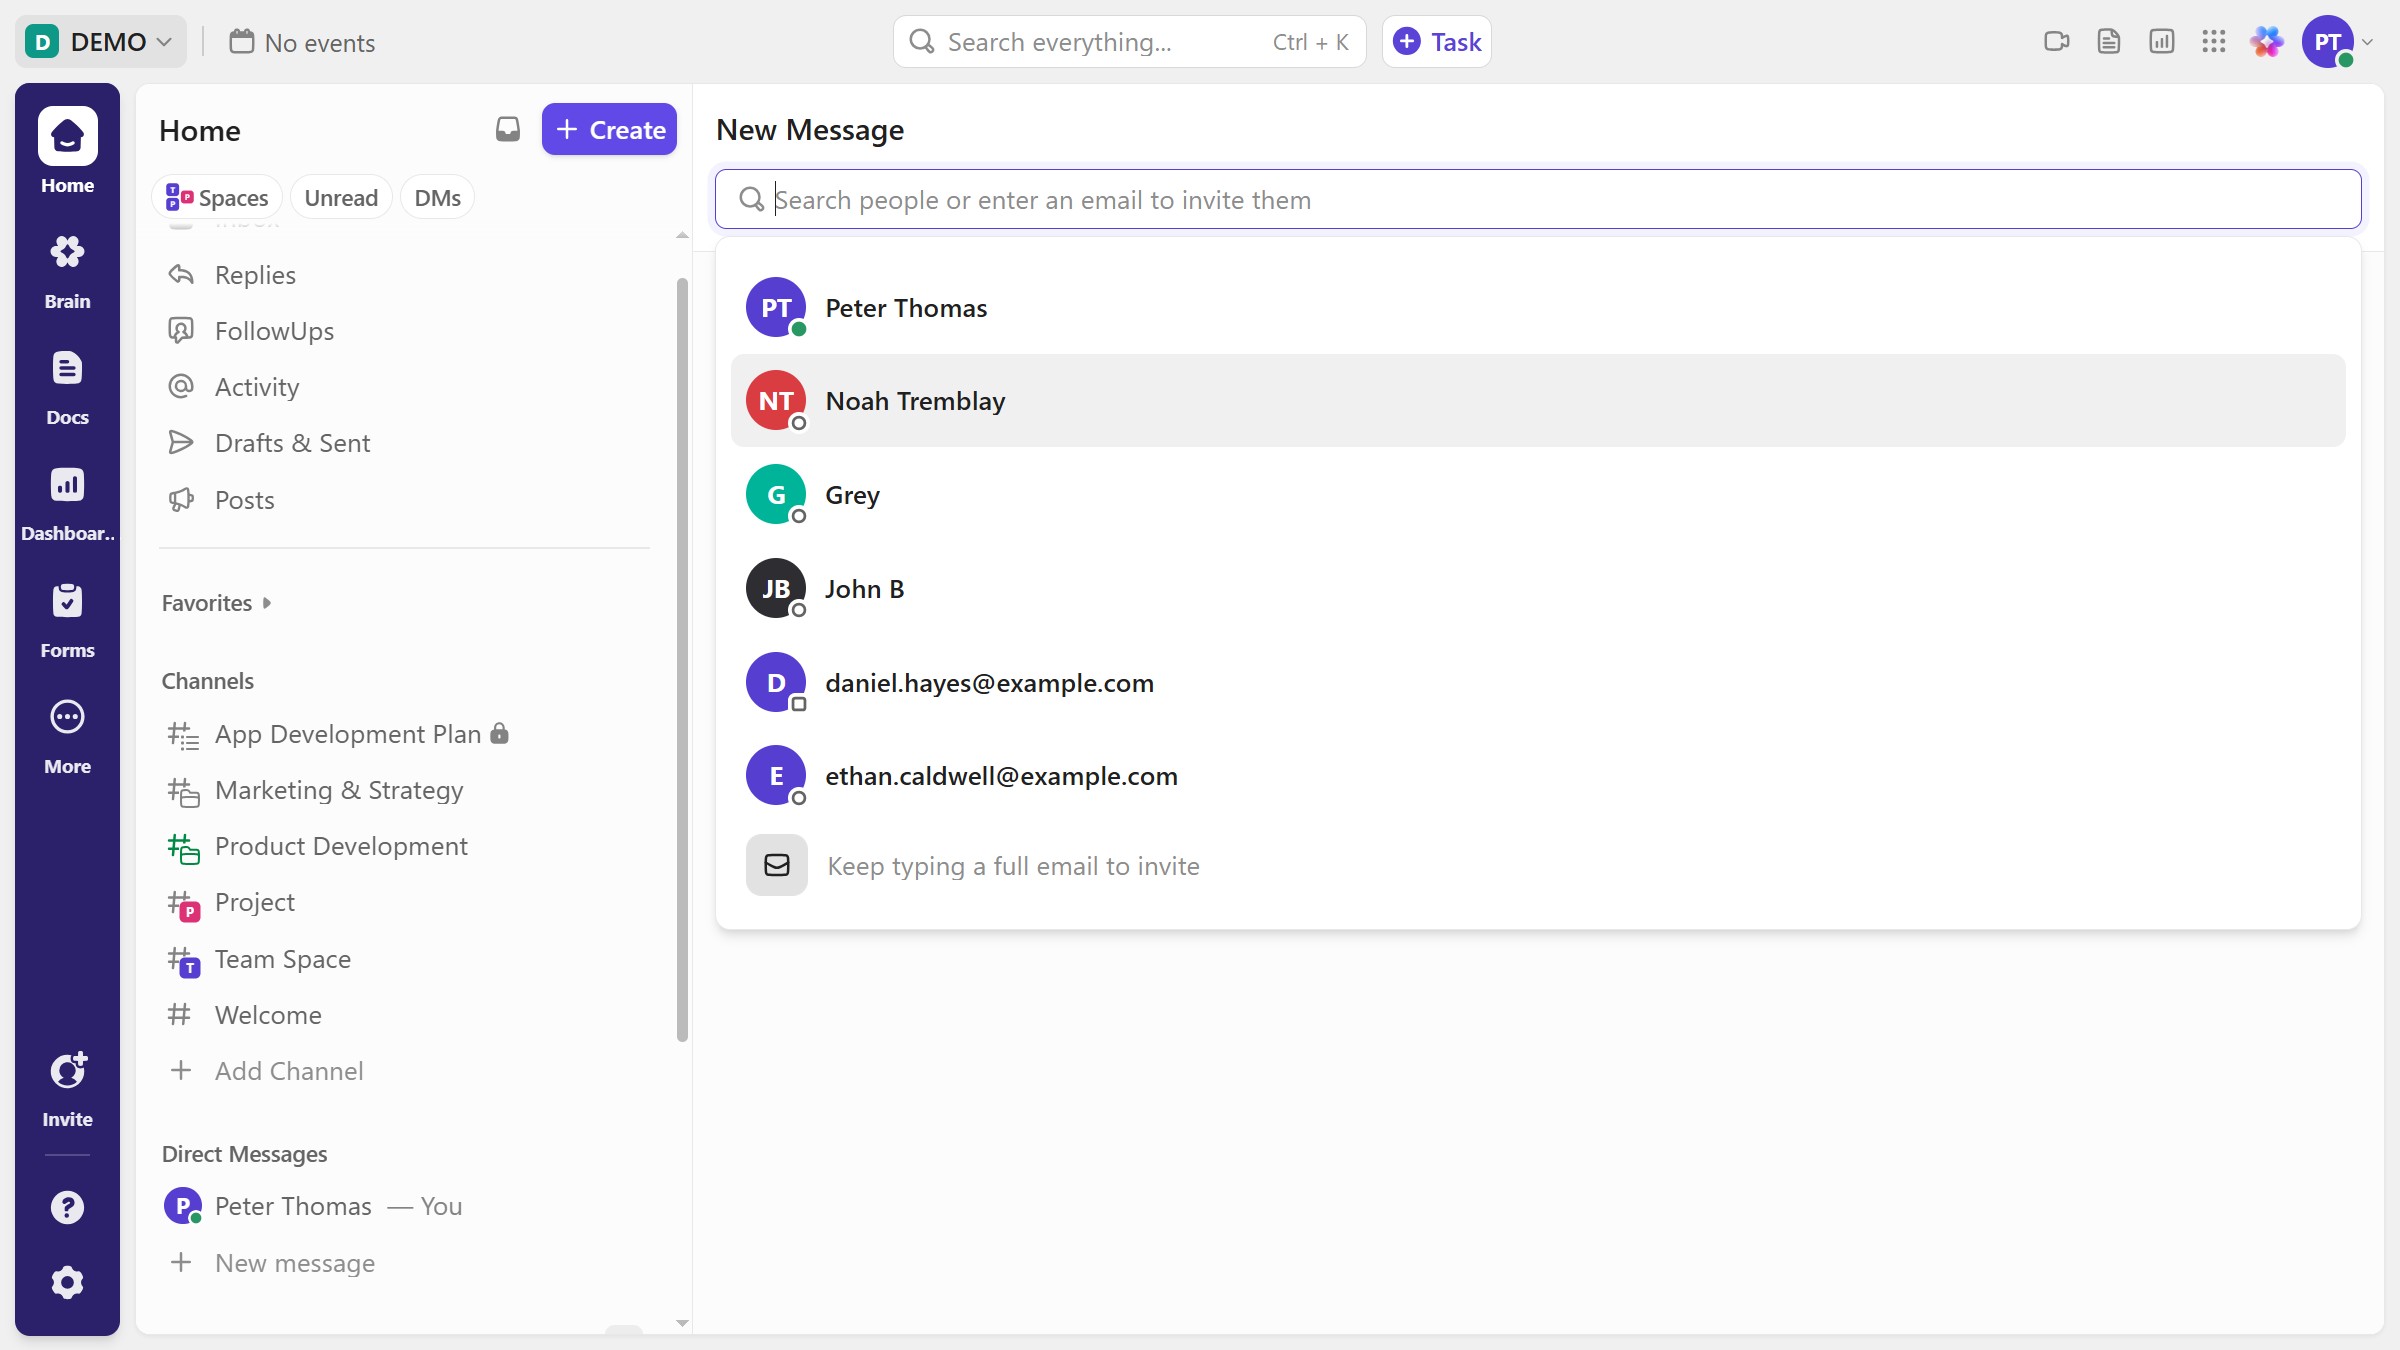Expand the DEMO workspace dropdown
Screen dimensions: 2400x1350
click(x=100, y=42)
